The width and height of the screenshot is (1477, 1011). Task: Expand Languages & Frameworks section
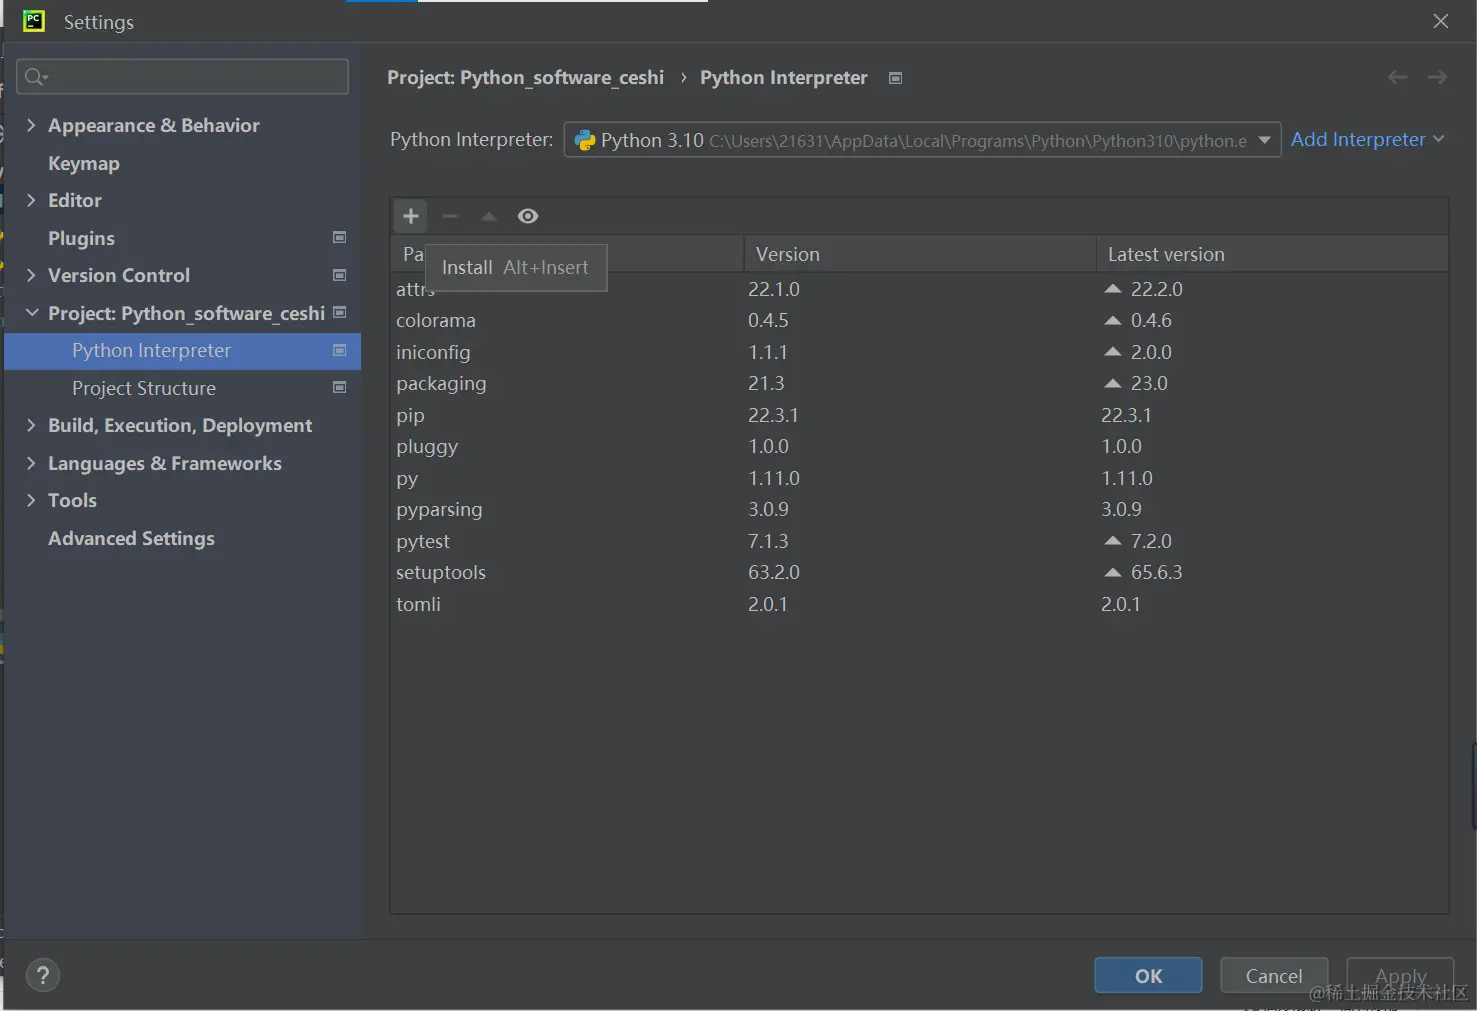click(30, 463)
